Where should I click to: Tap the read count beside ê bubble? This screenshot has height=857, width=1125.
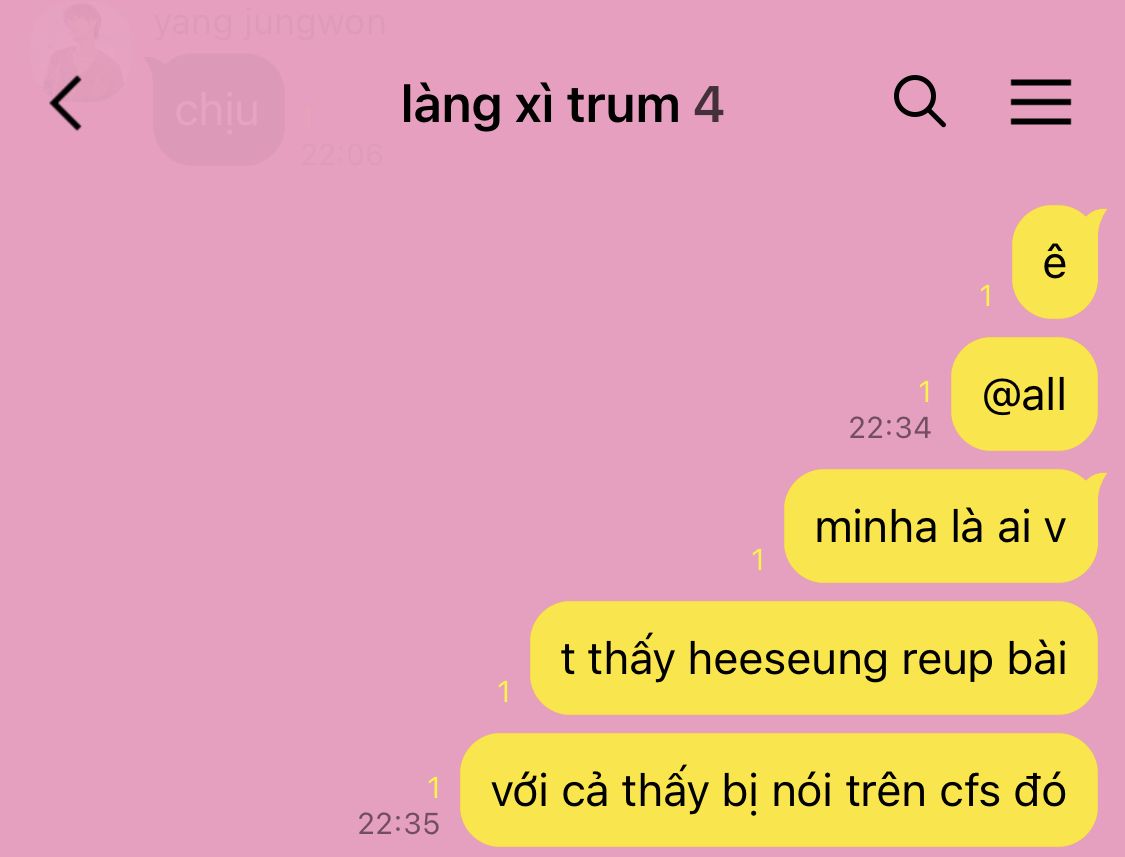(987, 296)
